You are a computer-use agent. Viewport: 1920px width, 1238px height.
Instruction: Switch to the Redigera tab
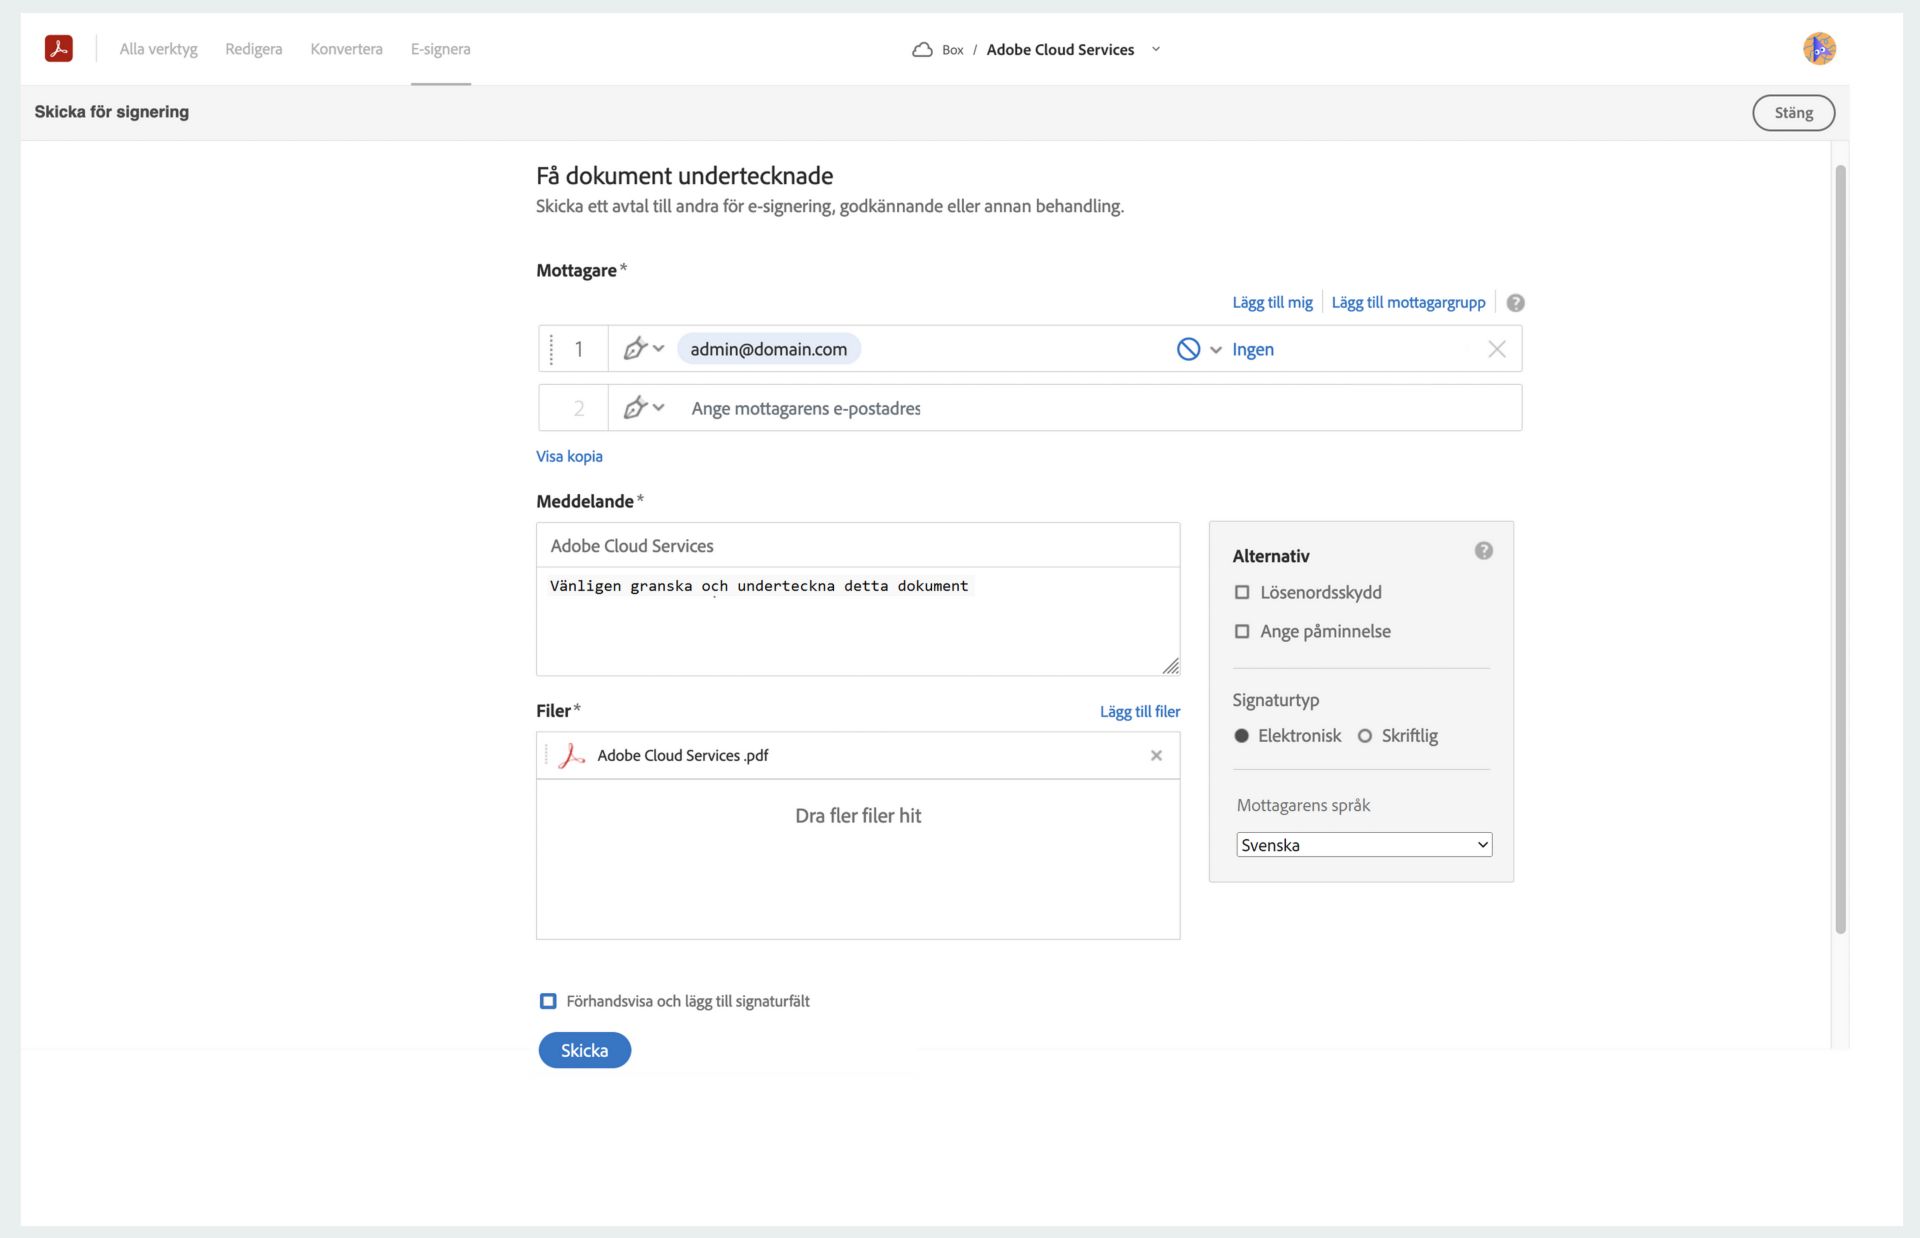click(254, 49)
